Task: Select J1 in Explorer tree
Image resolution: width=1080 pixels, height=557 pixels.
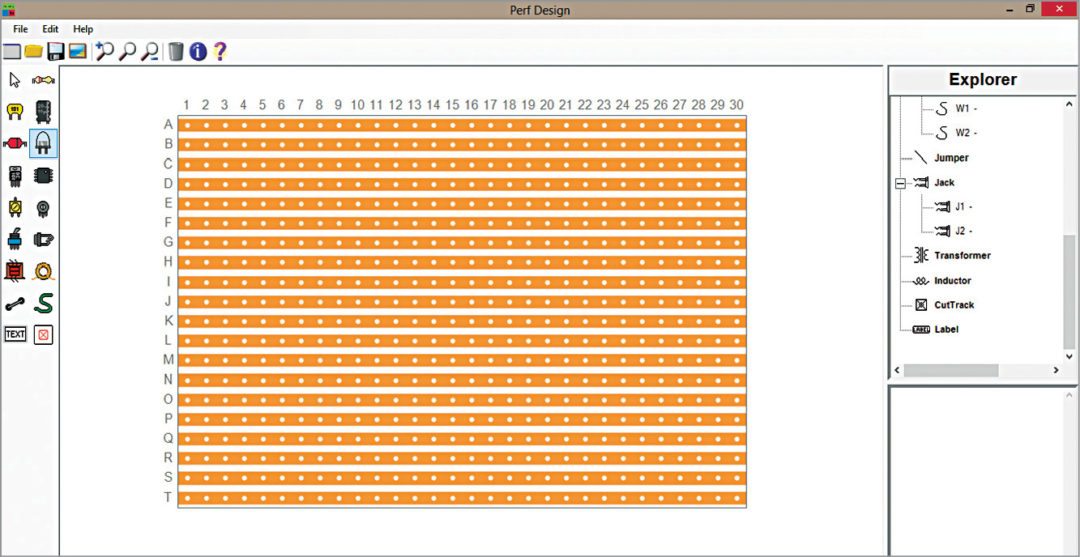Action: pyautogui.click(x=961, y=207)
